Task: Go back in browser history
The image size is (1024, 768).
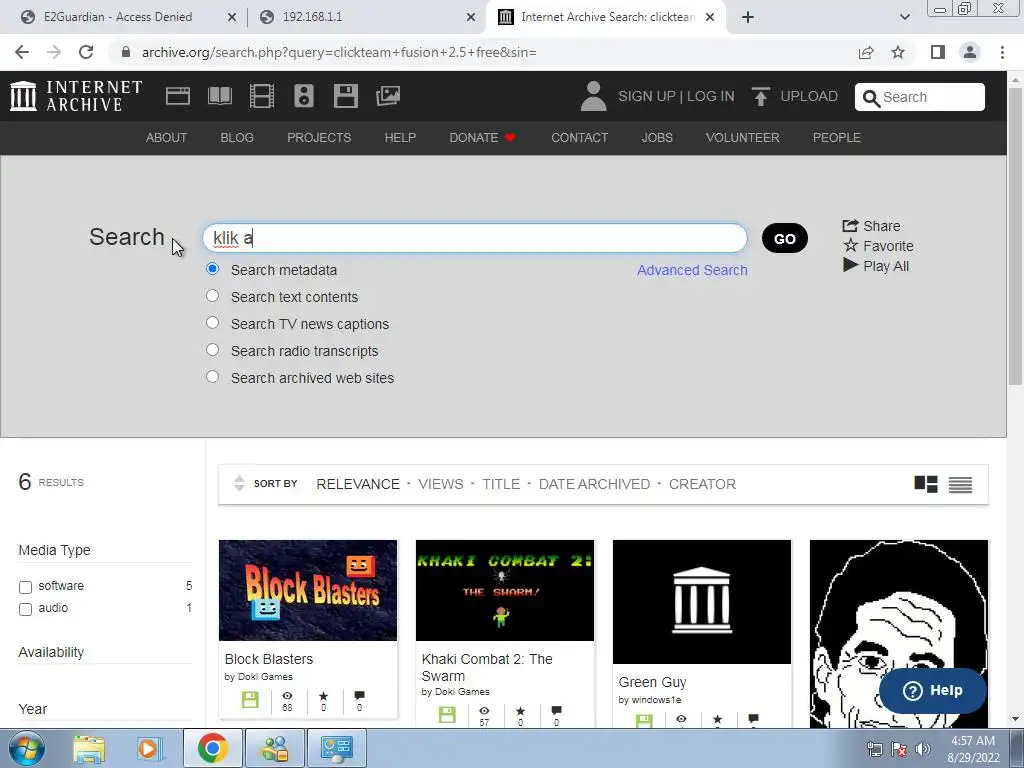Action: point(22,52)
